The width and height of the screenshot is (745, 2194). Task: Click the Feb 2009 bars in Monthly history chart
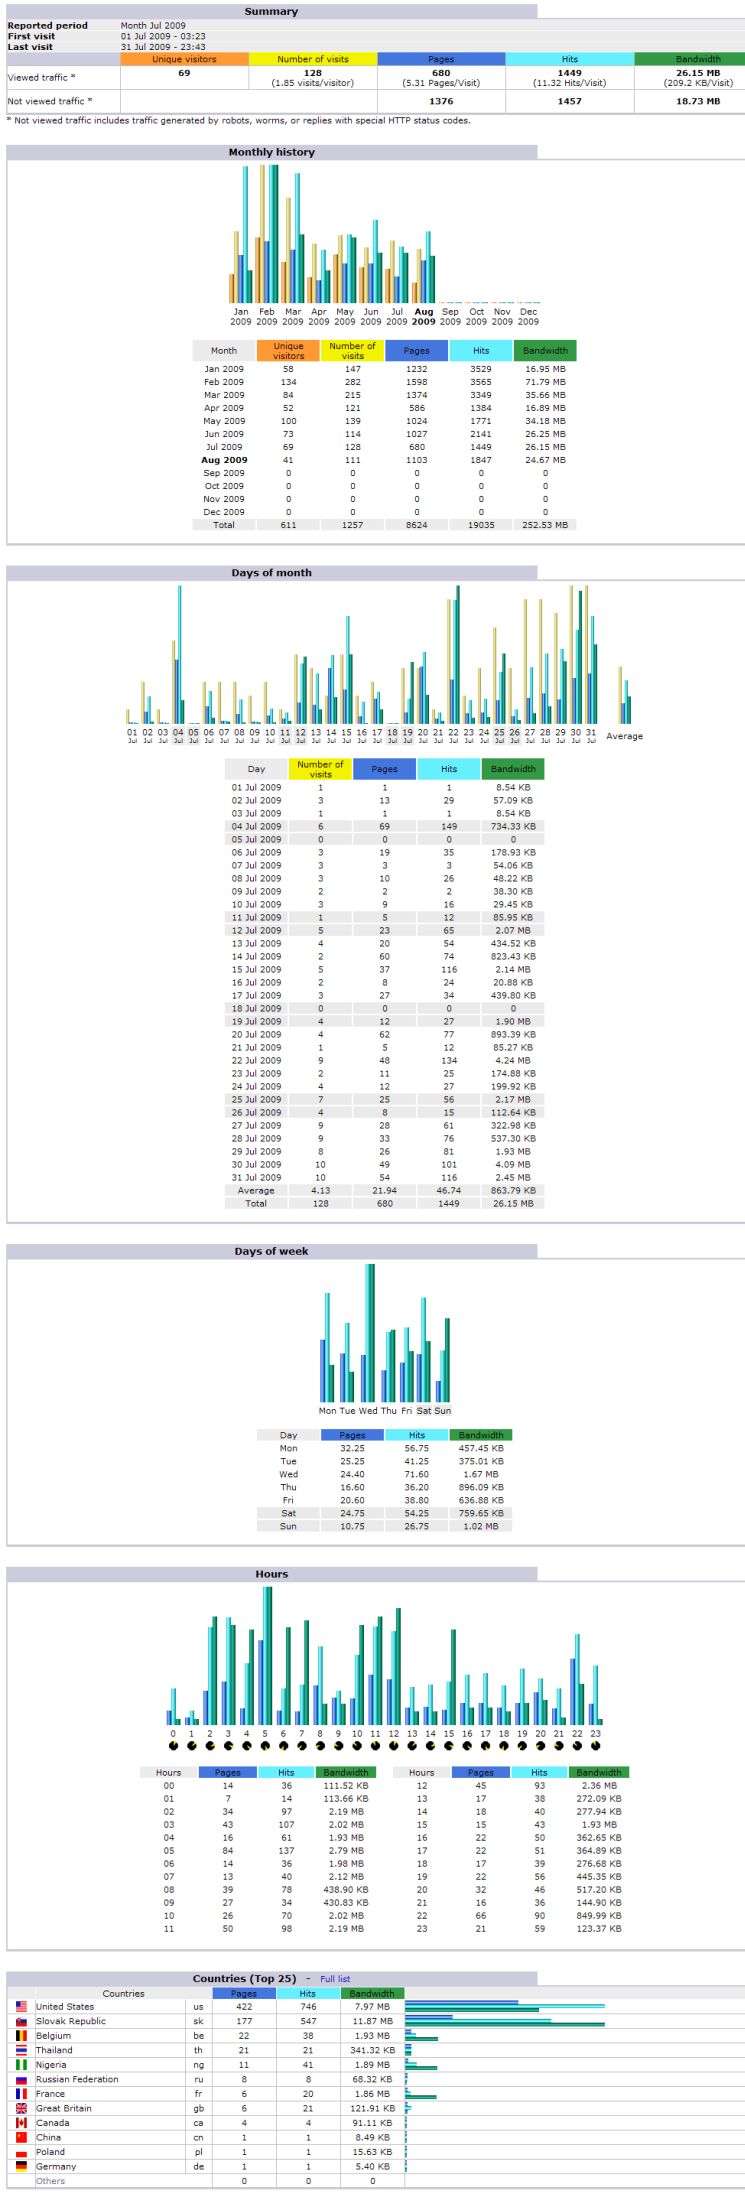click(267, 234)
